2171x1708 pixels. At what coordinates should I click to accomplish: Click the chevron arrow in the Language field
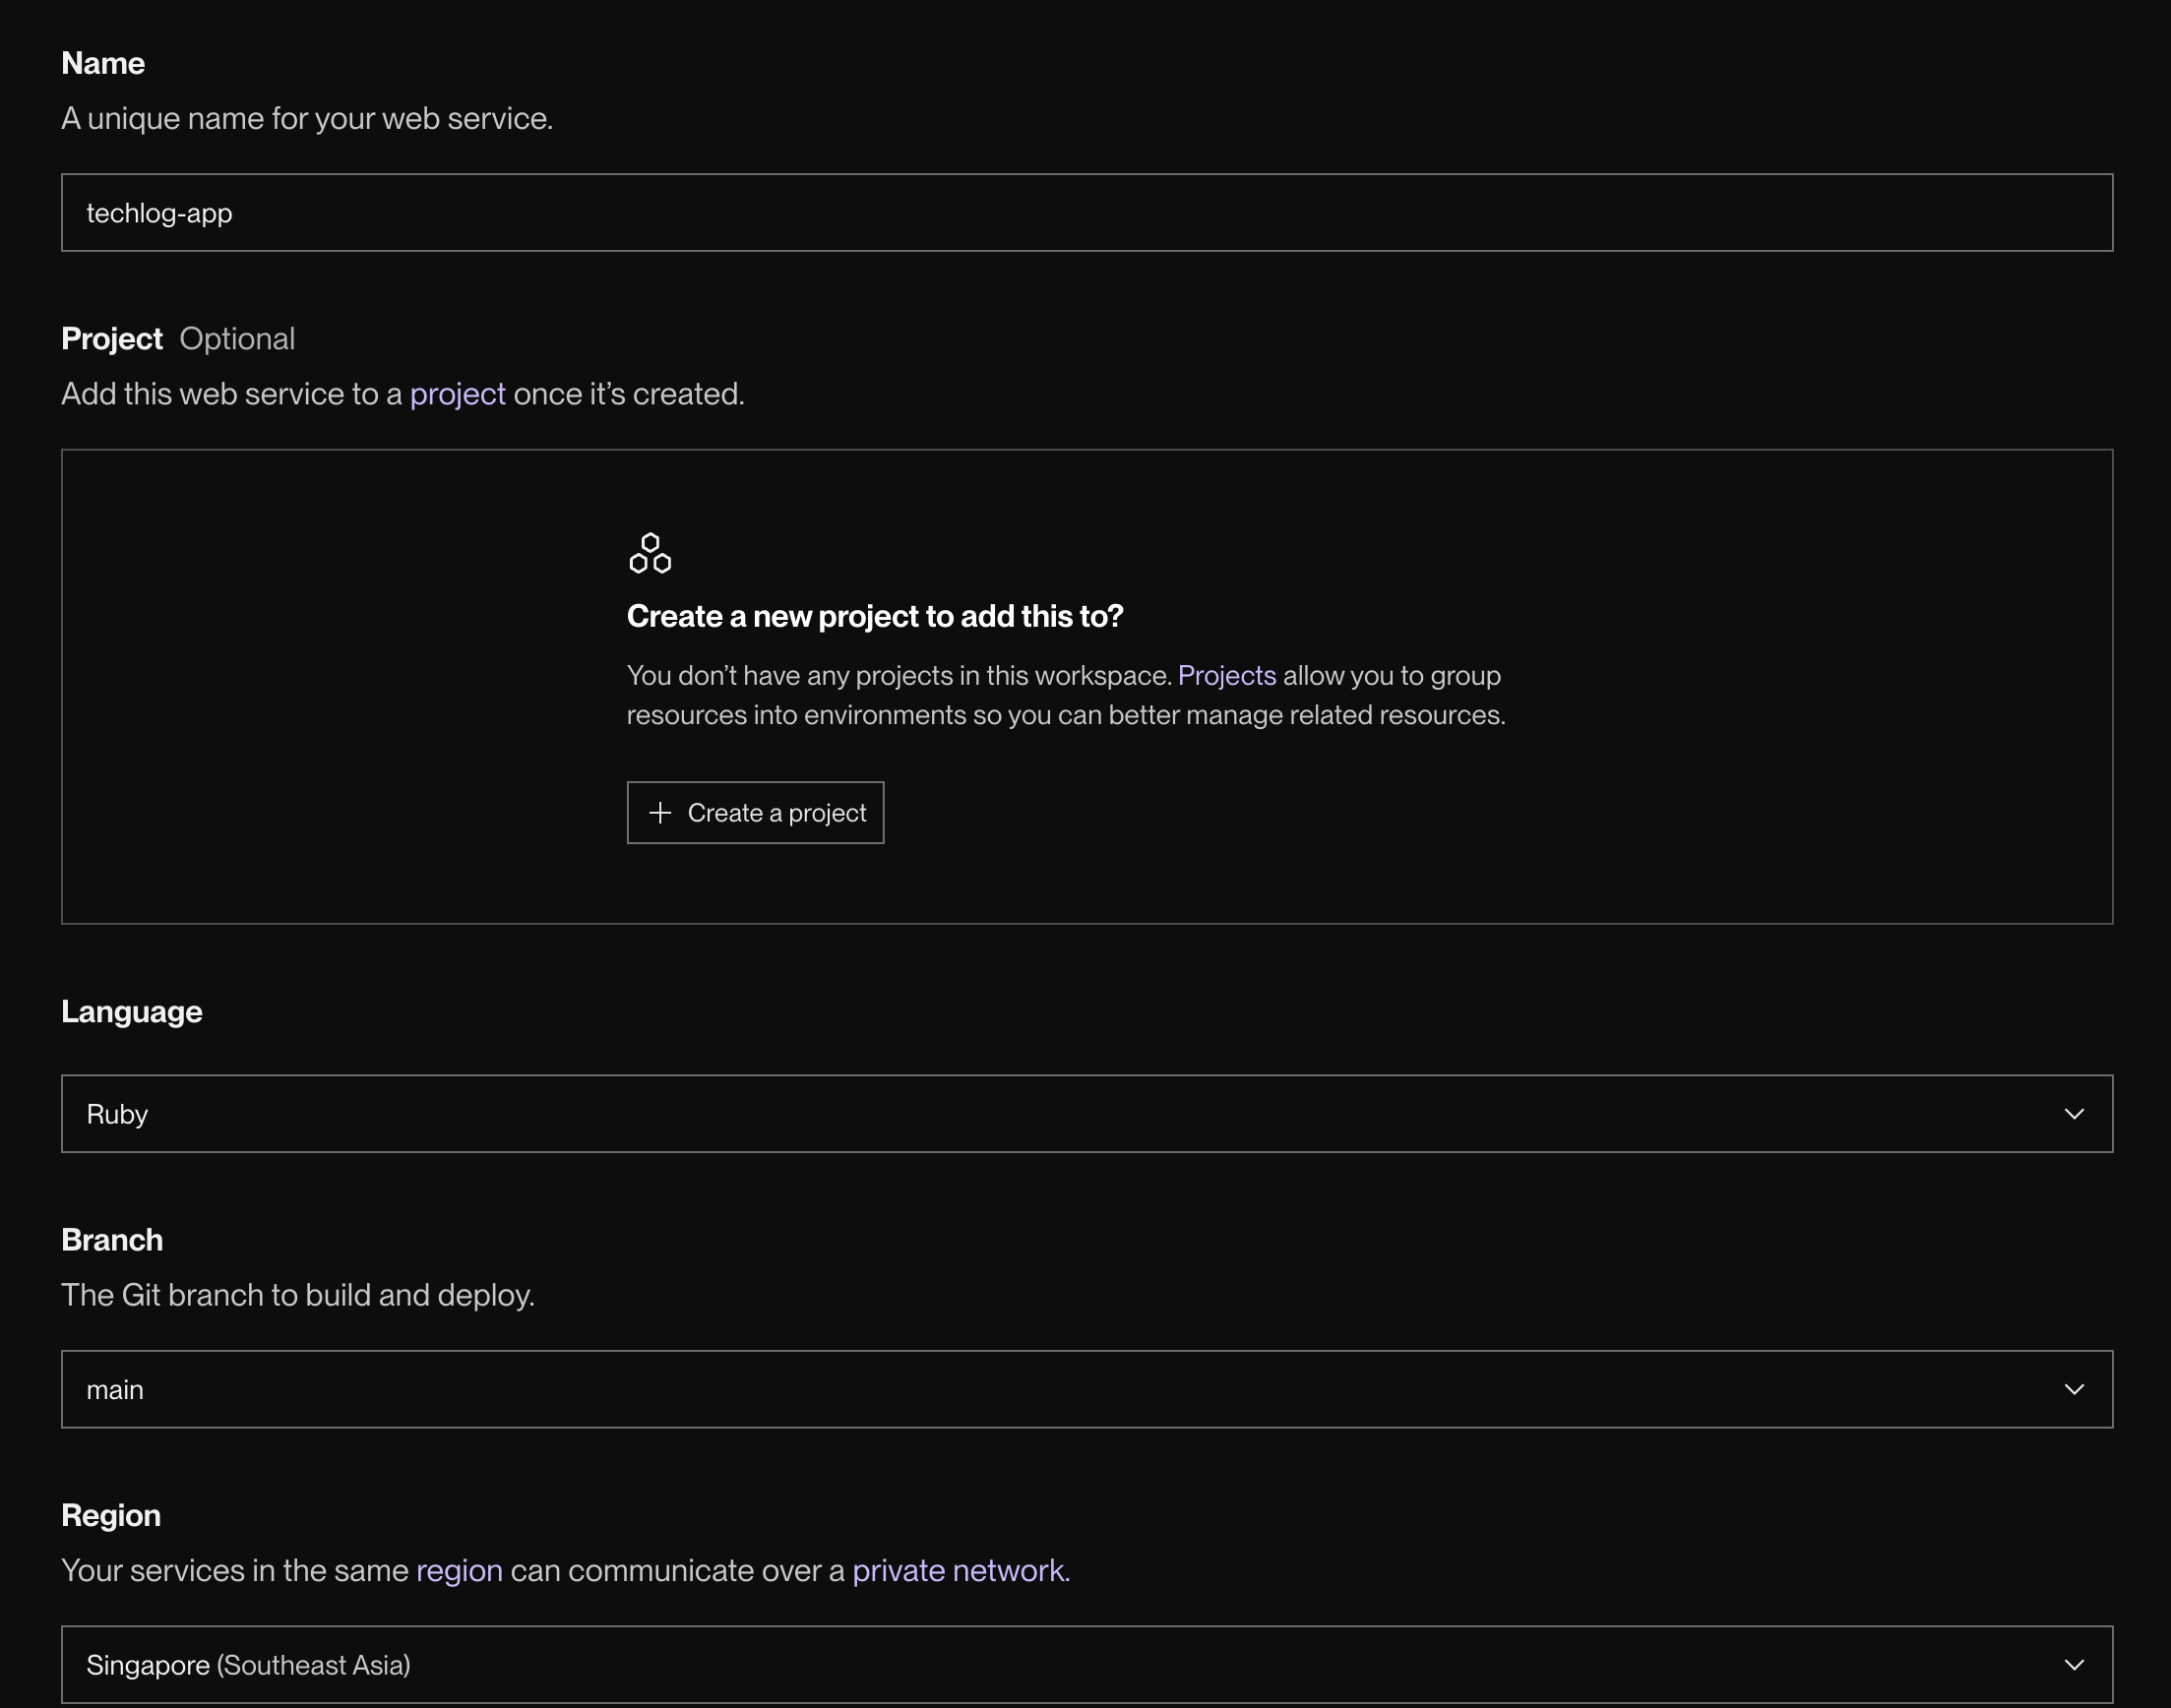point(2074,1114)
